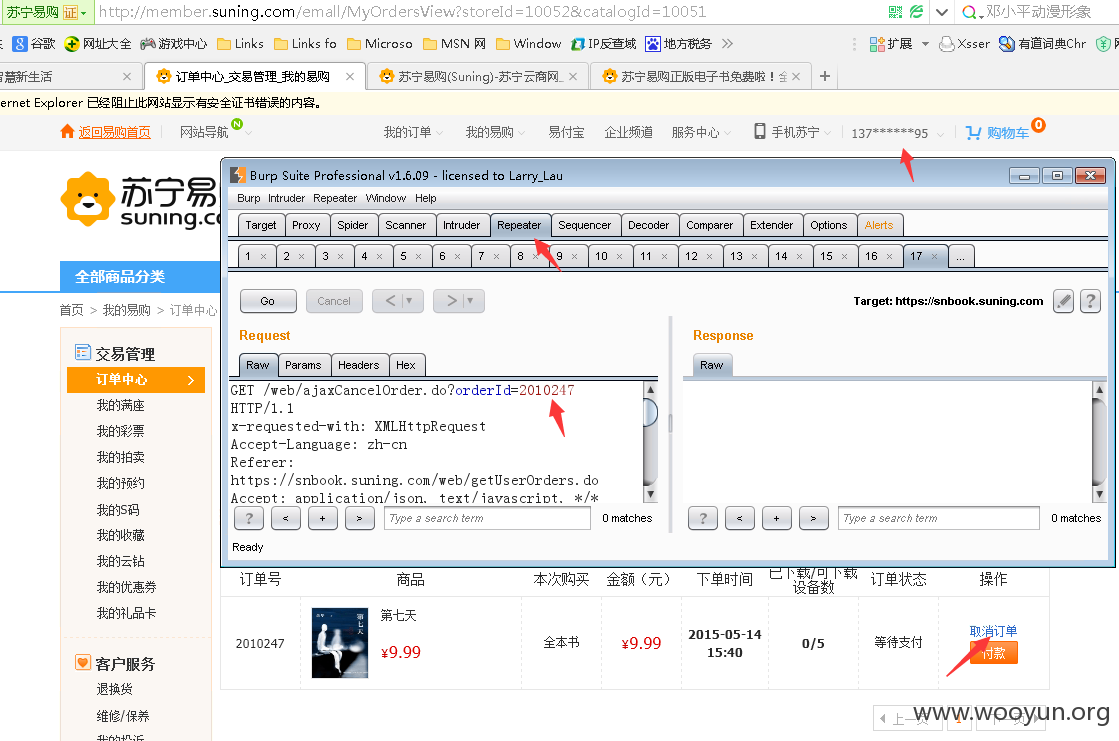The image size is (1119, 741).
Task: Click the 第七天 book cover thumbnail
Action: tap(340, 642)
